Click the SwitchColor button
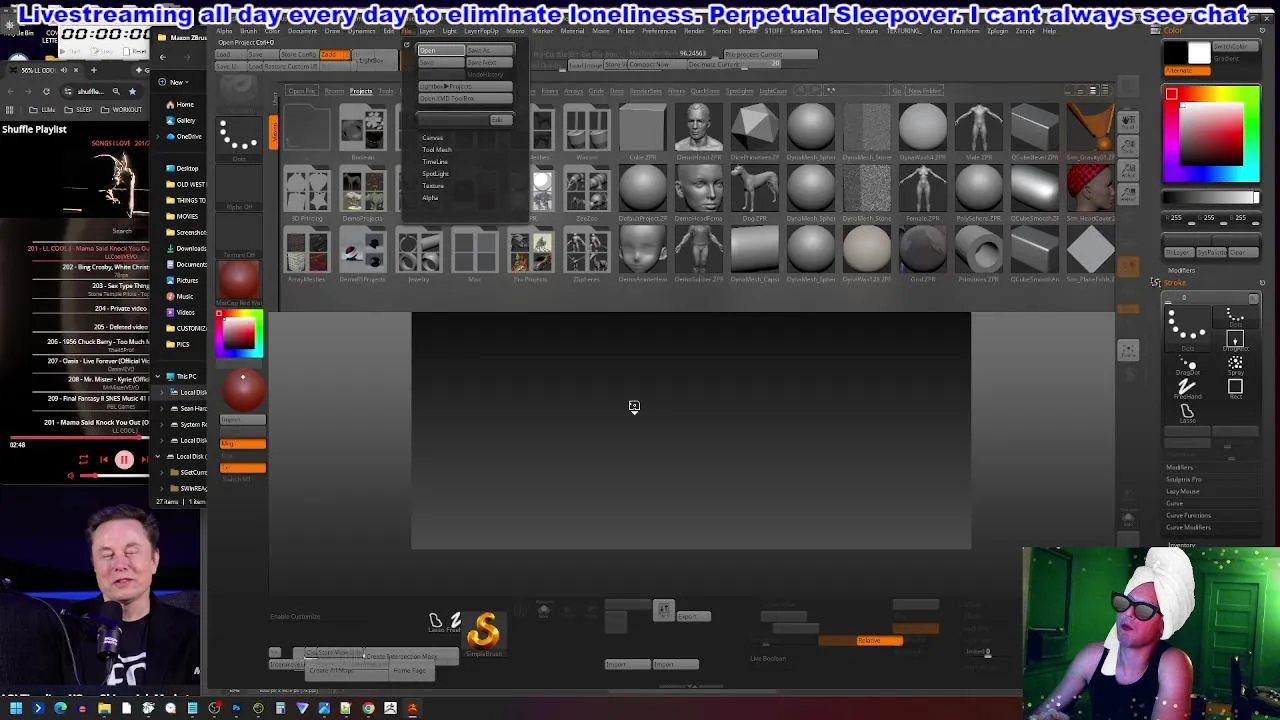This screenshot has height=720, width=1280. pyautogui.click(x=1230, y=47)
